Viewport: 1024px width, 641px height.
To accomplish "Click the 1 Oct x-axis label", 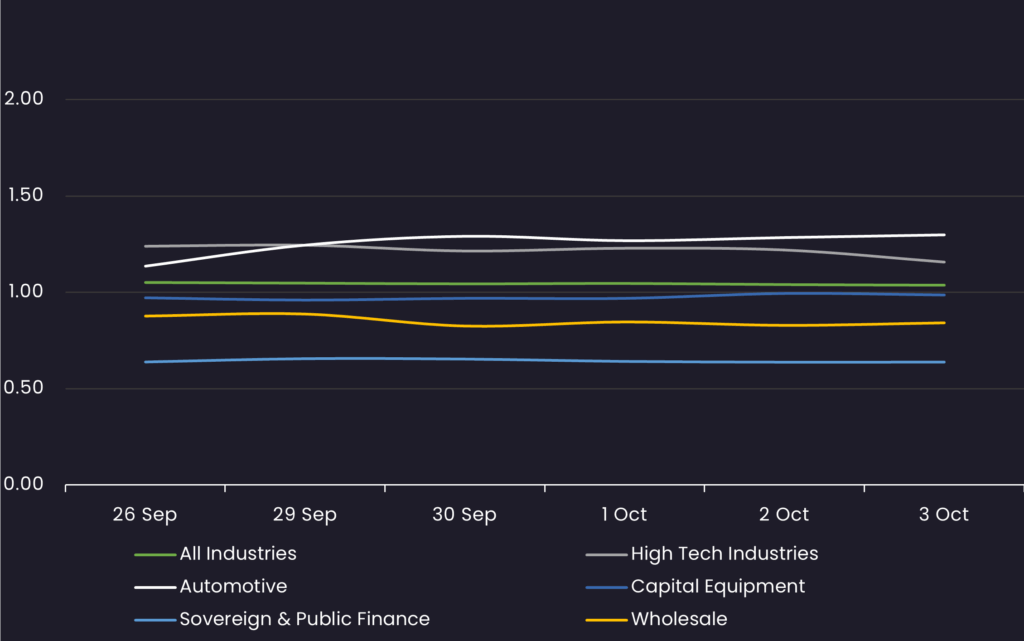I will [624, 515].
